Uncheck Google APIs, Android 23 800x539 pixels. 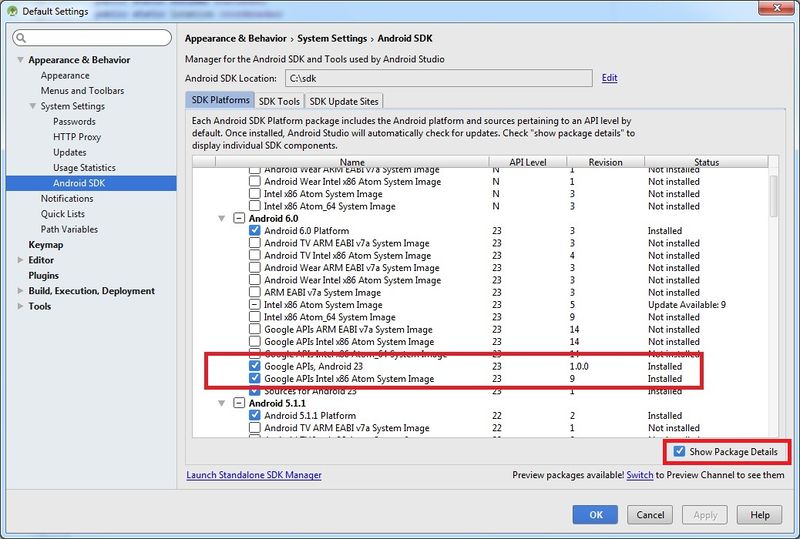click(x=254, y=366)
